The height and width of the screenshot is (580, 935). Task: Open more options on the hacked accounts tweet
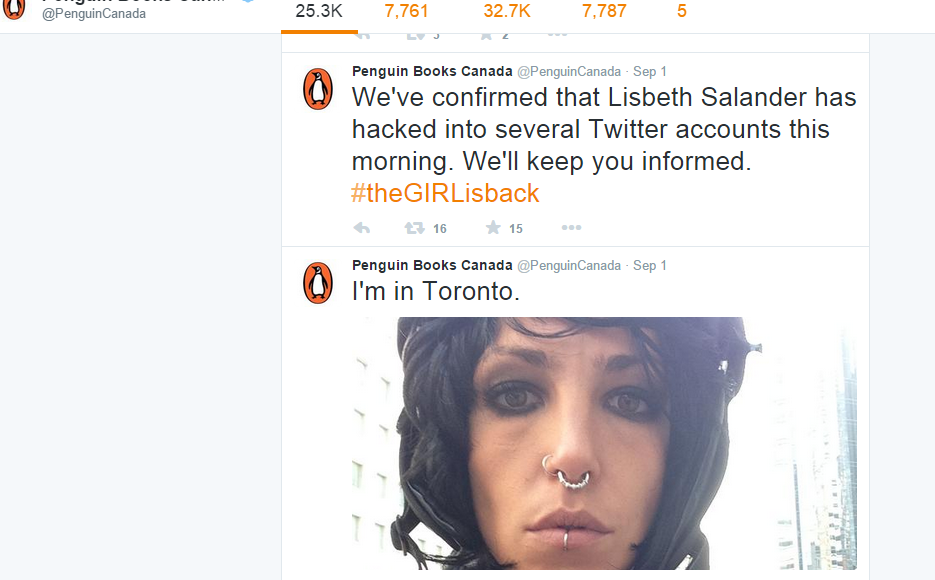click(x=571, y=227)
